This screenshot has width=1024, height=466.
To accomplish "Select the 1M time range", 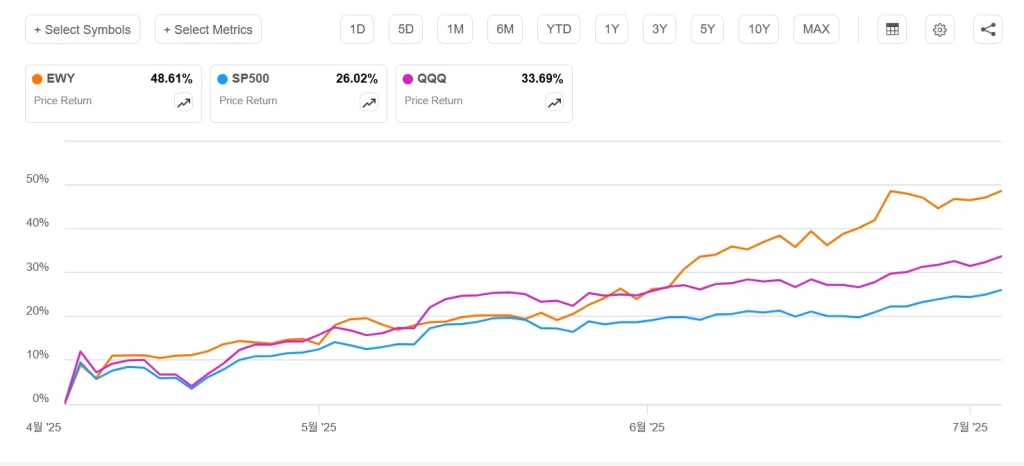I will pos(455,29).
